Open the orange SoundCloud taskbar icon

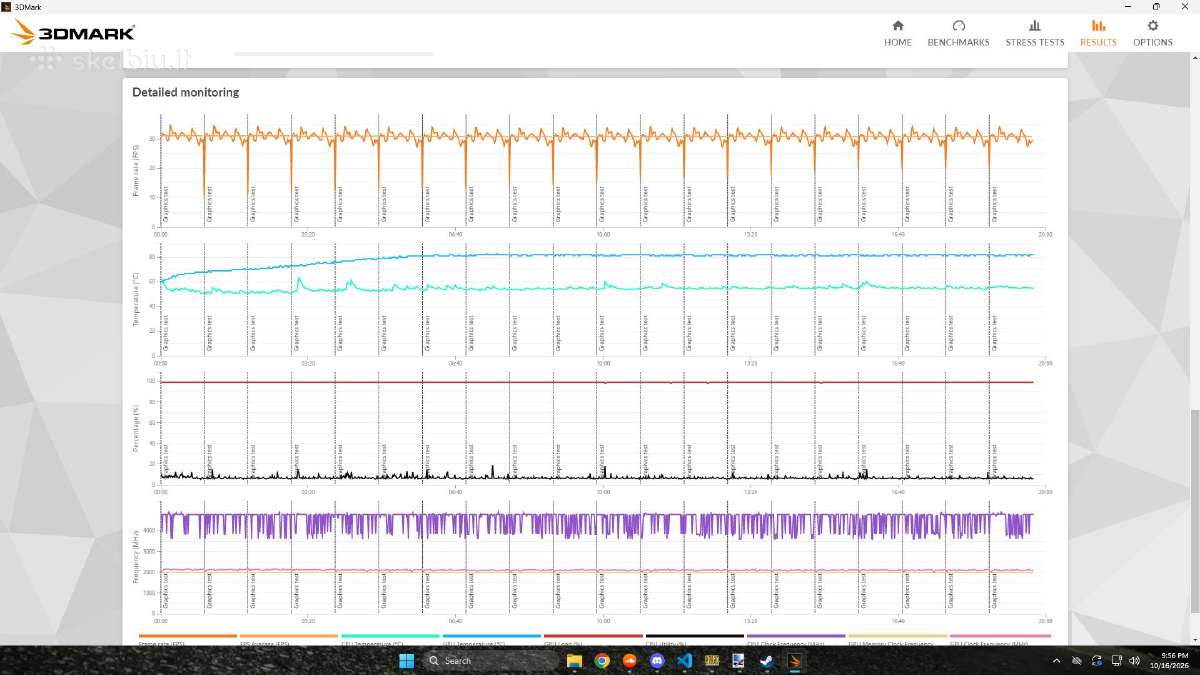pos(630,661)
